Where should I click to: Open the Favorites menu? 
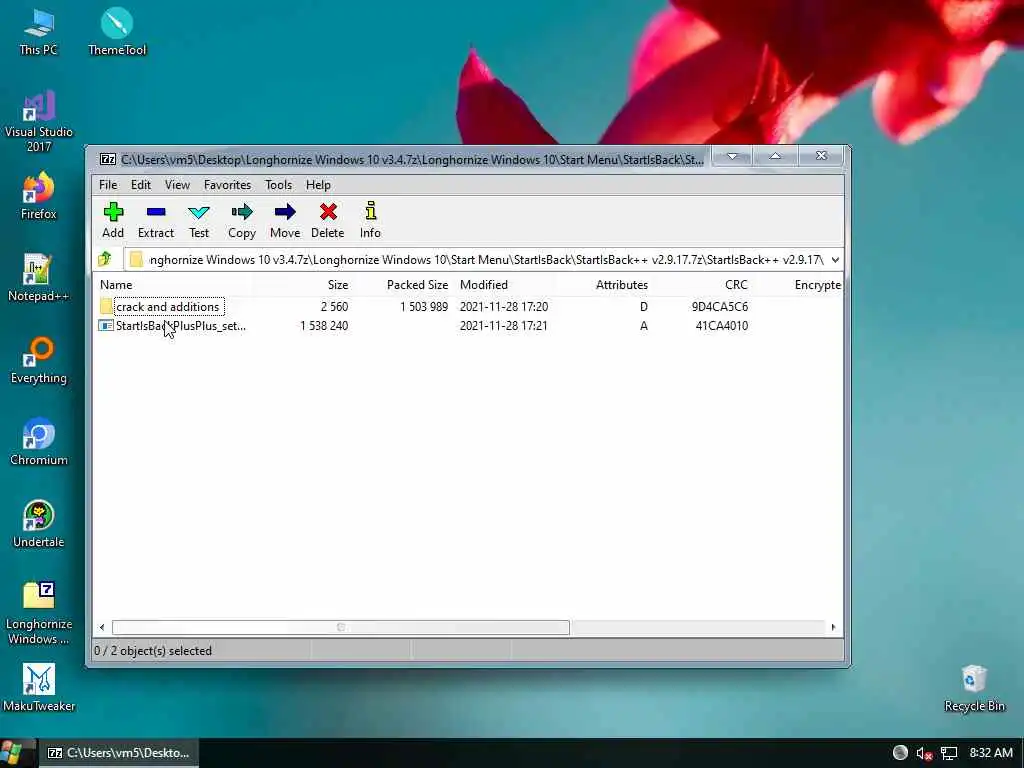(227, 185)
